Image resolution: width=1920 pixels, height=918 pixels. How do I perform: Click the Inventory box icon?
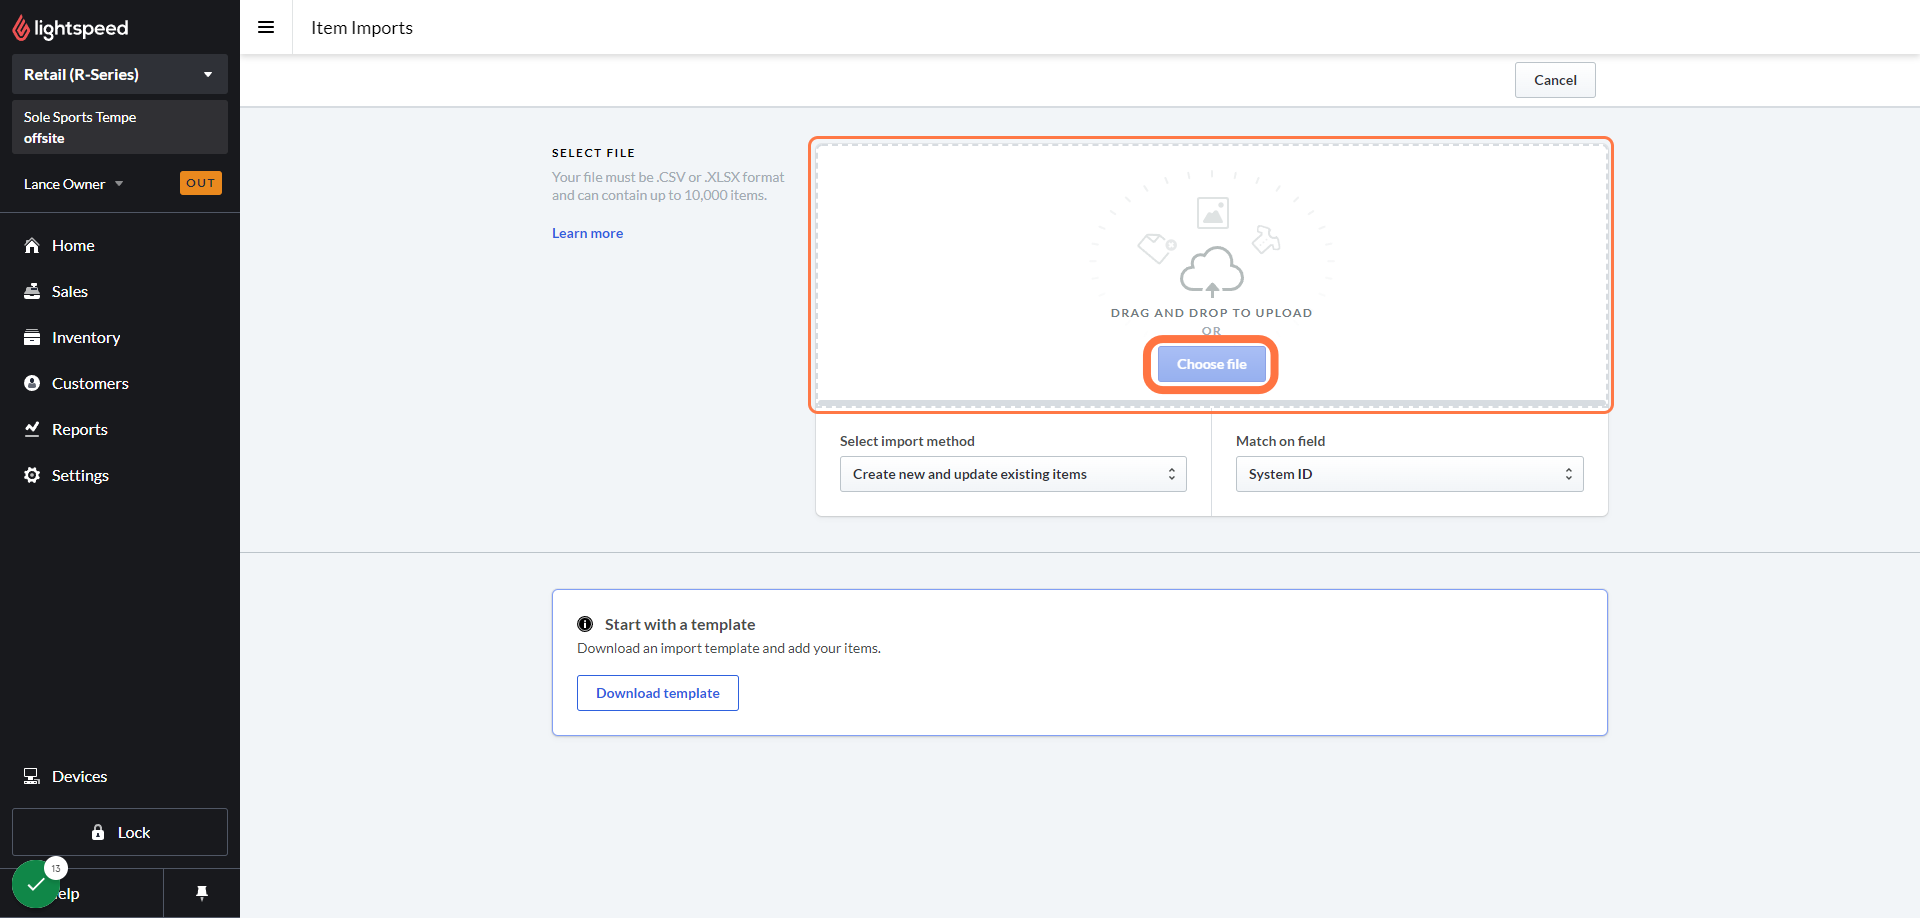[32, 337]
